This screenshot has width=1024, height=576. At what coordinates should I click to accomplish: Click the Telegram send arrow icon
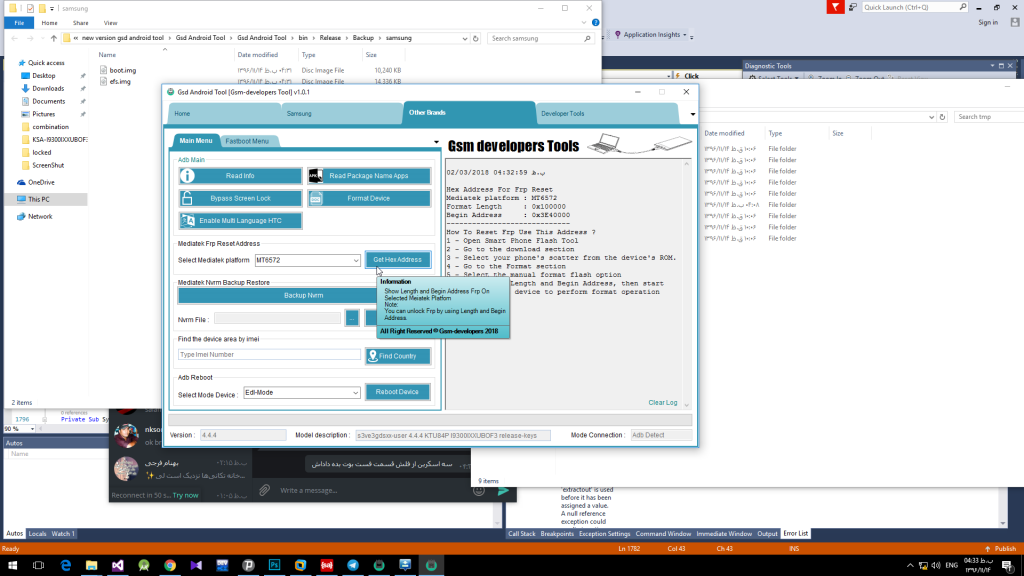504,490
